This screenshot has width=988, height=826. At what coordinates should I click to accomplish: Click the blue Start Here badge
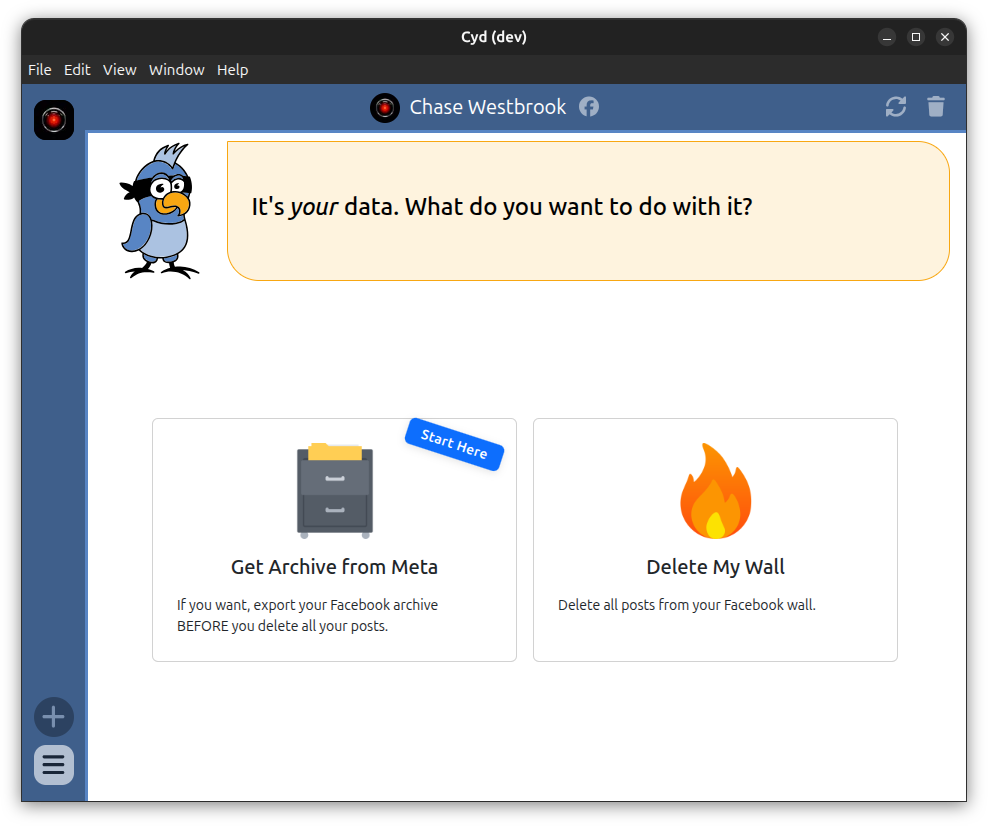click(454, 444)
